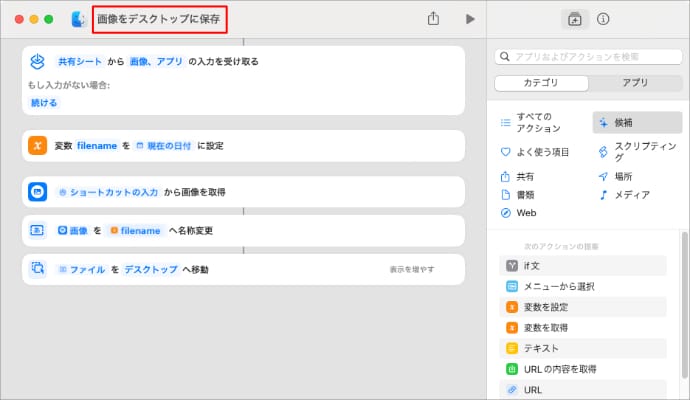Click the ファイル移動 action icon
This screenshot has height=400, width=690.
(37, 269)
